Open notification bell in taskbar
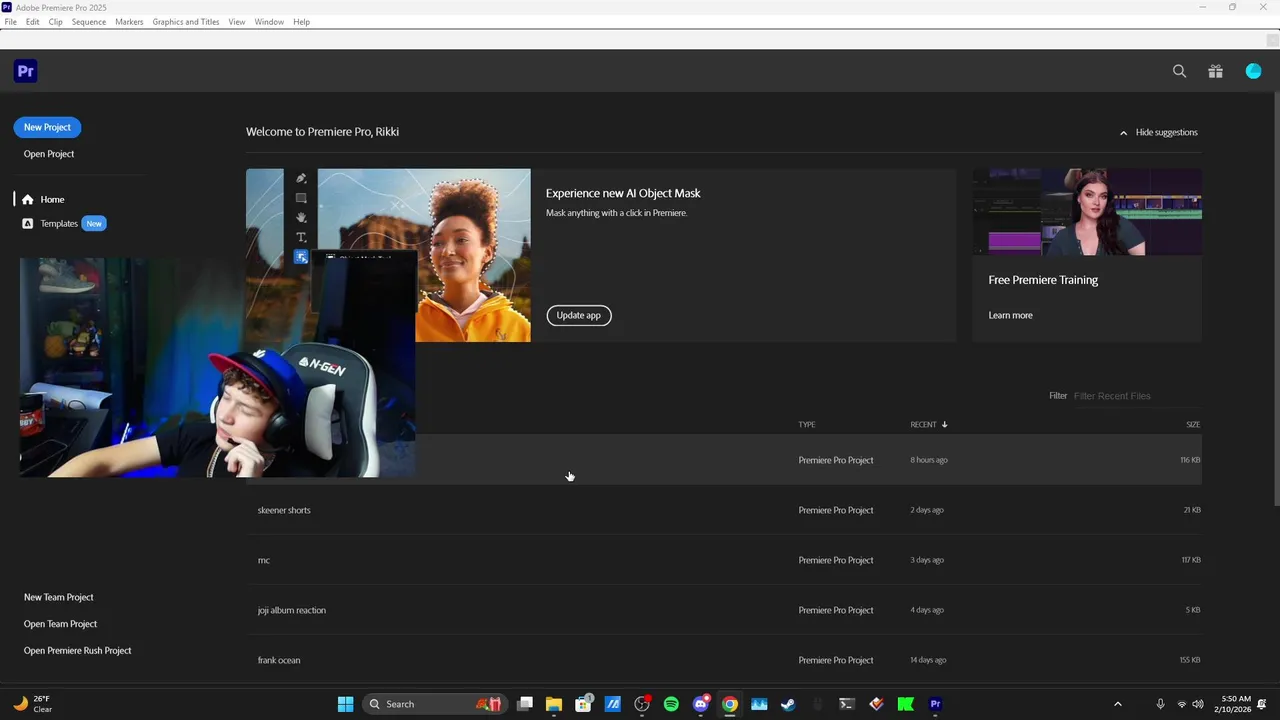The image size is (1280, 720). [1262, 704]
